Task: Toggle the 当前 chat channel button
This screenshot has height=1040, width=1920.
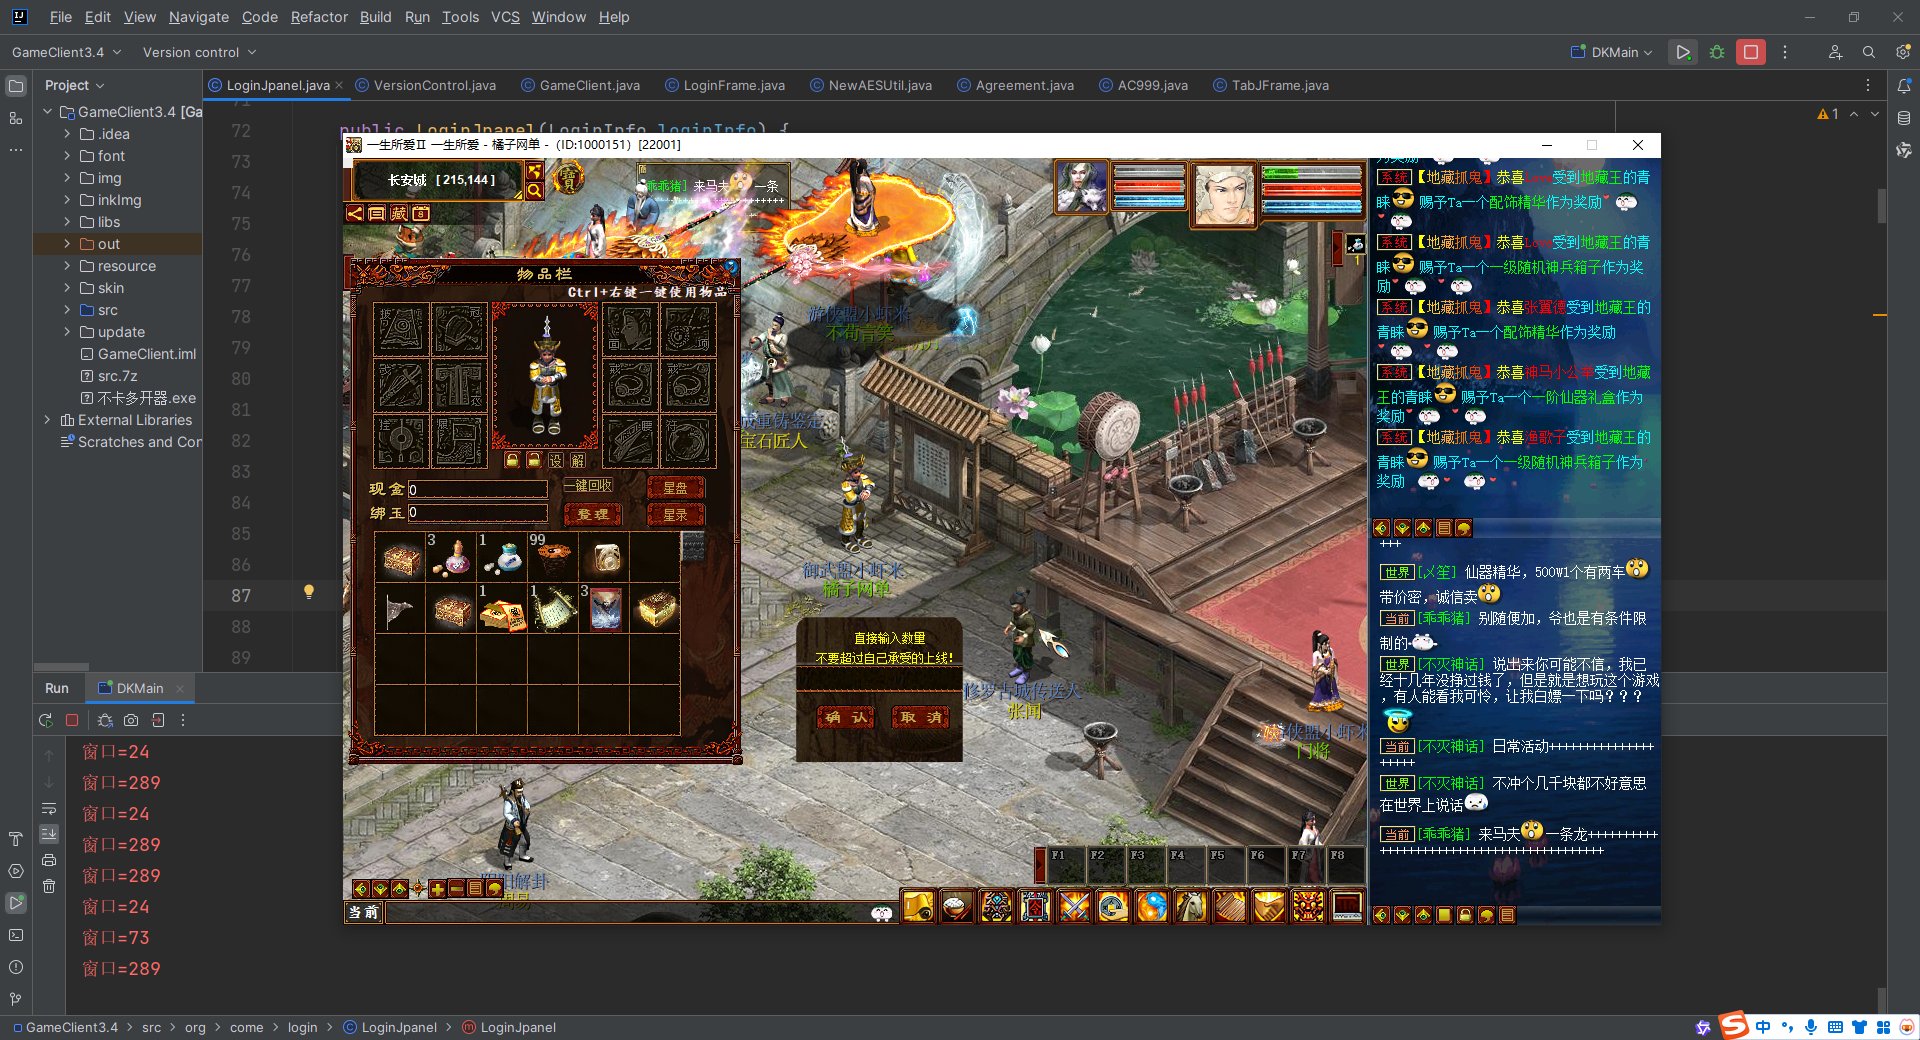Action: (x=364, y=912)
